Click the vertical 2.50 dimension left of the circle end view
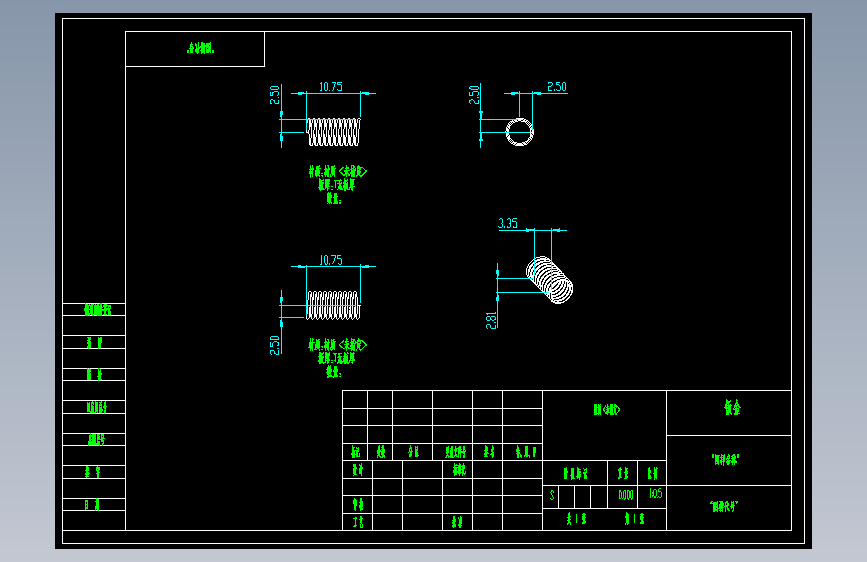The image size is (867, 562). point(474,95)
